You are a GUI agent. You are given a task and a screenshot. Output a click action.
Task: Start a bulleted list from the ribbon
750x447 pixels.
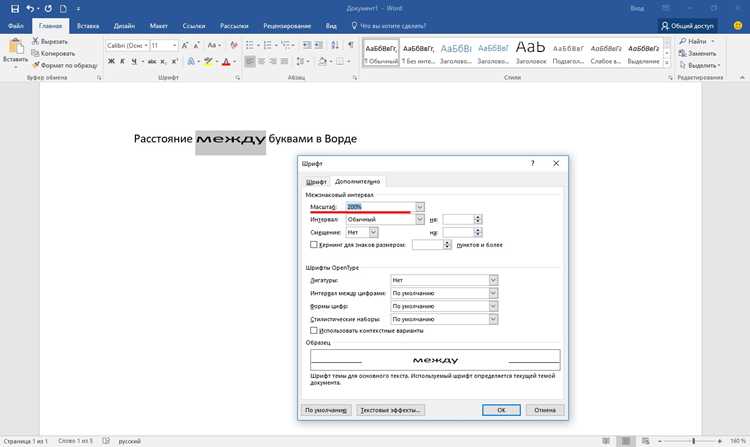pyautogui.click(x=249, y=45)
